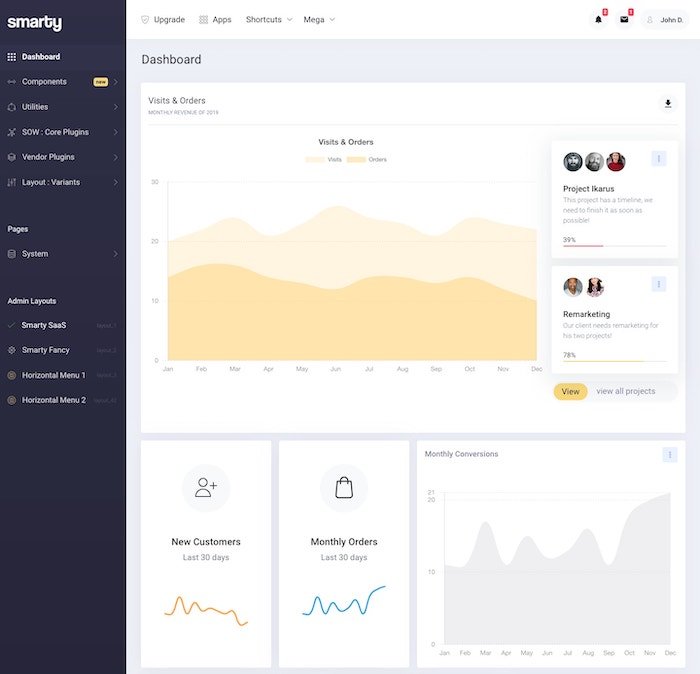Screen dimensions: 700x674
Task: Toggle Visits series in chart legend
Action: (325, 160)
